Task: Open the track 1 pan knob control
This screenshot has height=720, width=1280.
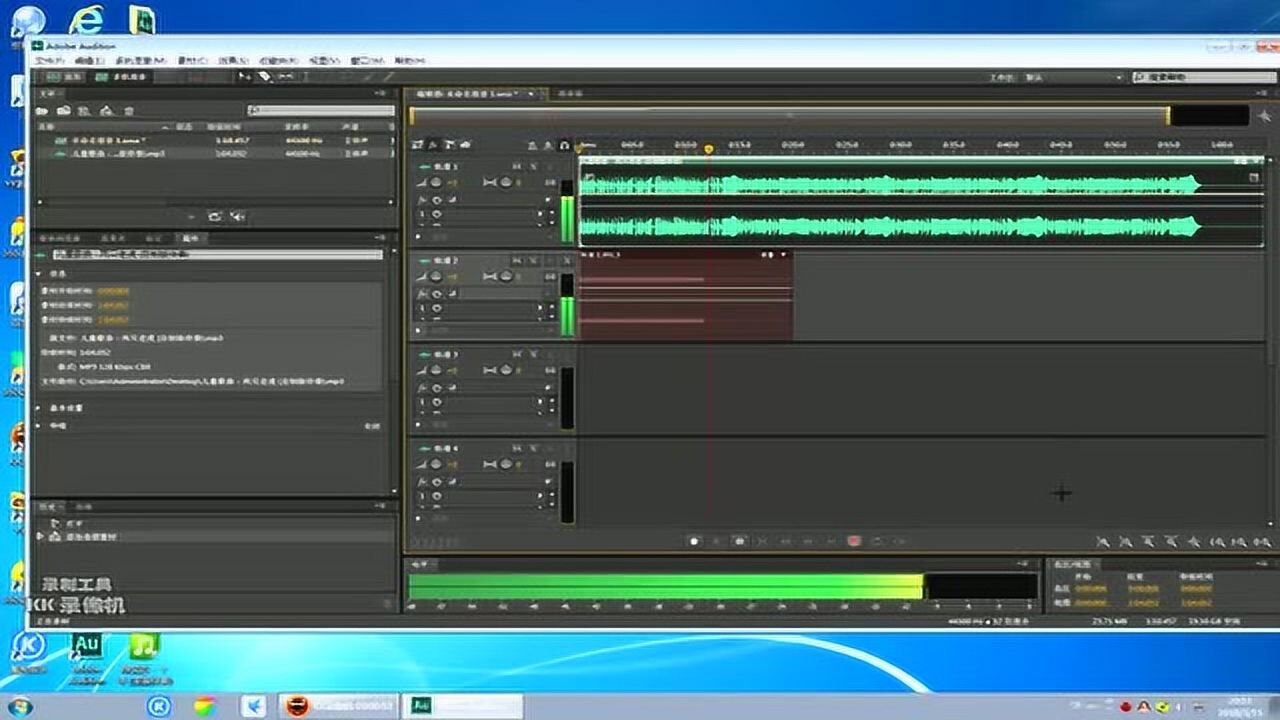Action: click(503, 183)
